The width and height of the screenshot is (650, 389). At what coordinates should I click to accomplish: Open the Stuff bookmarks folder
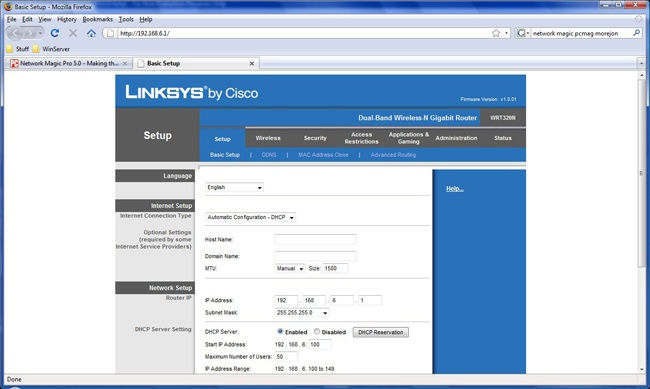[17, 49]
